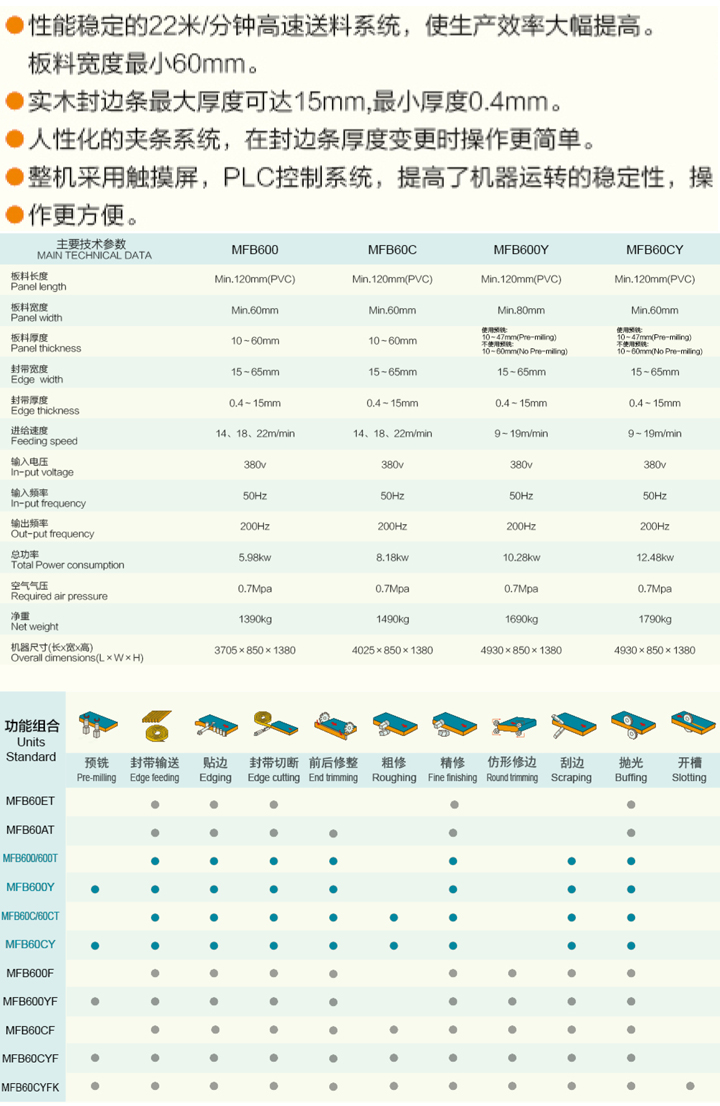Click the '功能组合 Units Standard' header cell
This screenshot has width=720, height=1106.
32,741
